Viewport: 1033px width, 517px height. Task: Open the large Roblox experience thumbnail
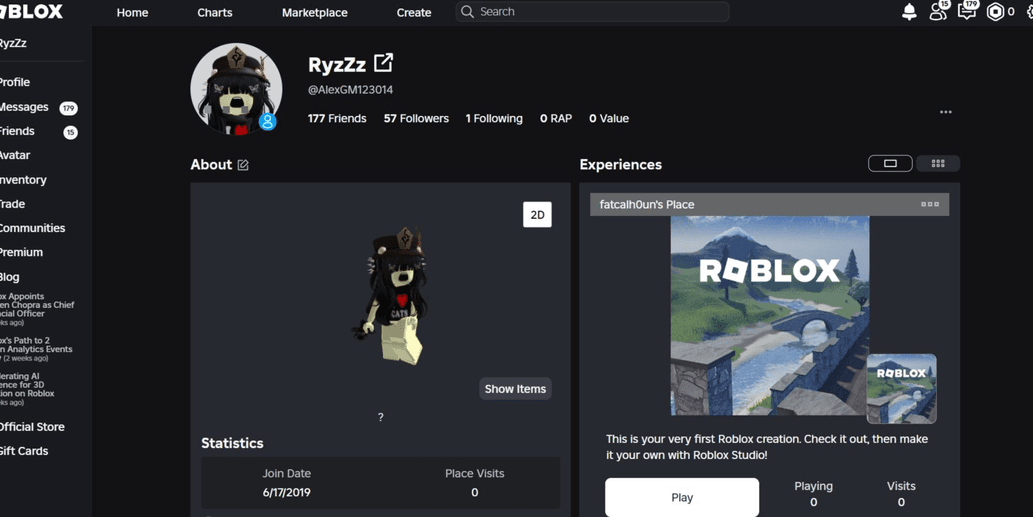769,315
